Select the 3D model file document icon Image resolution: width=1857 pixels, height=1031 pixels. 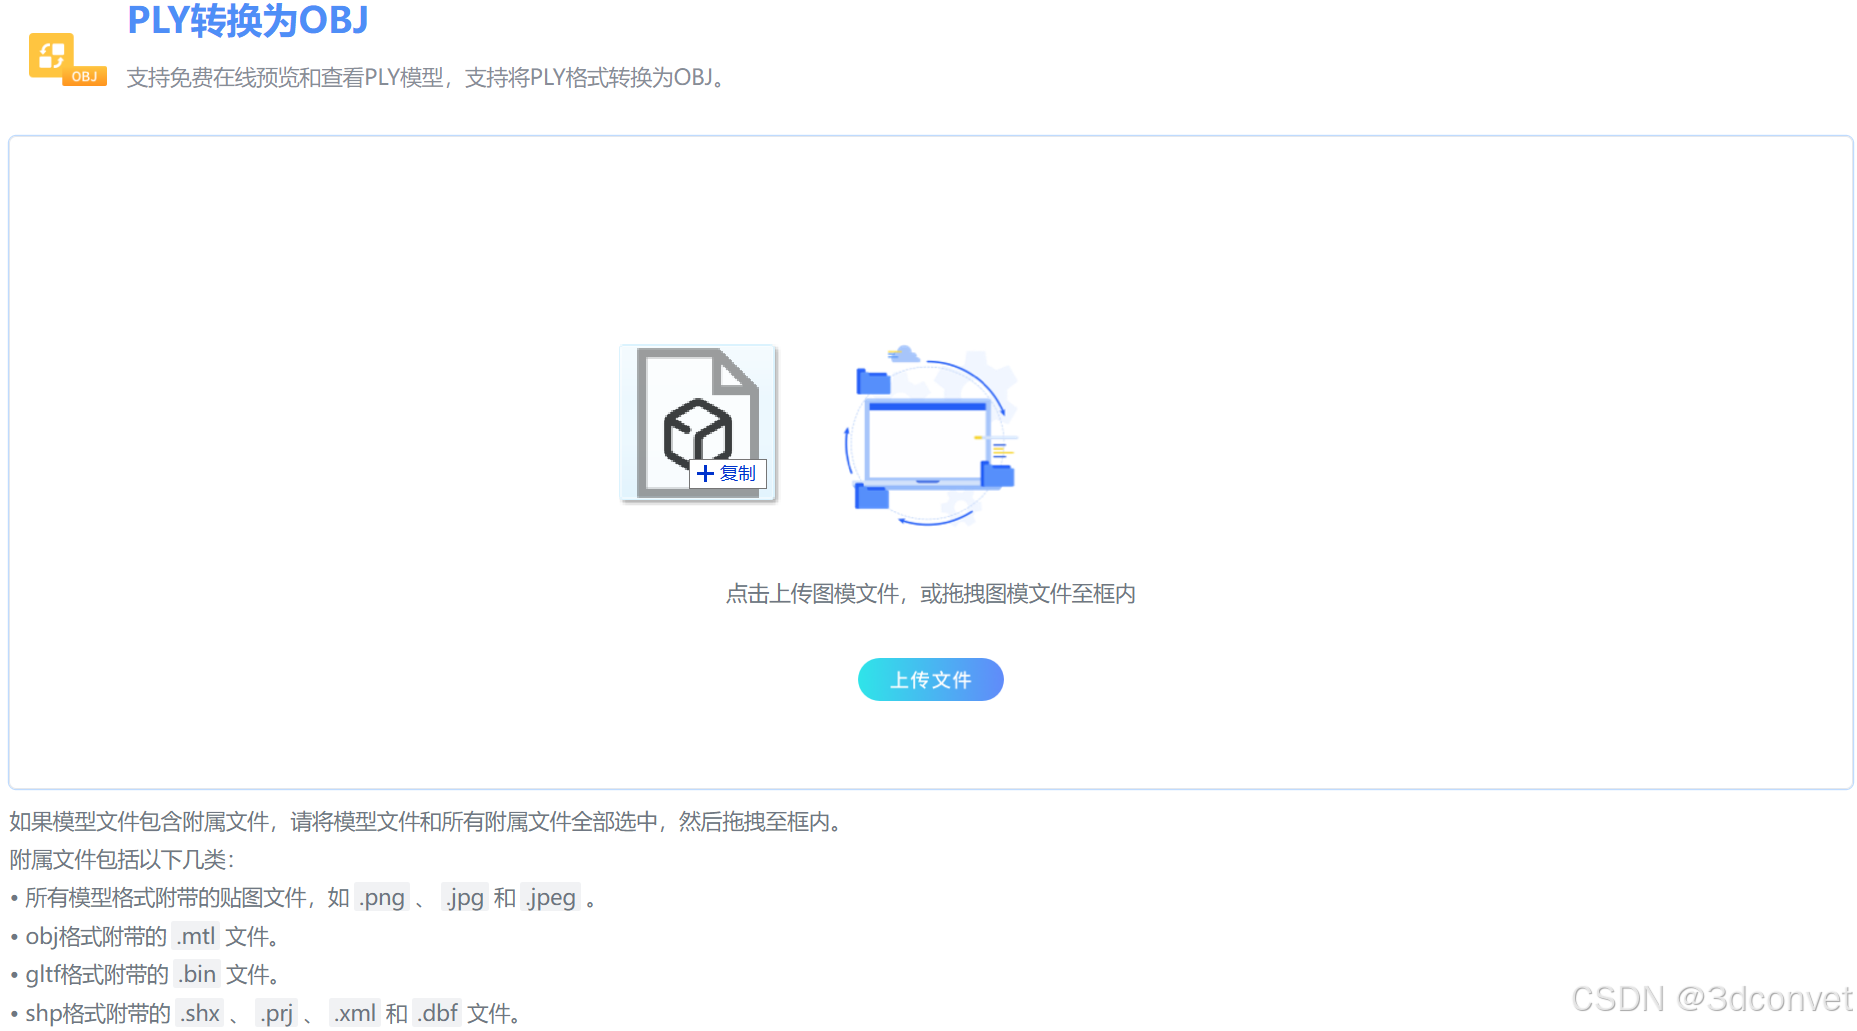pos(697,420)
